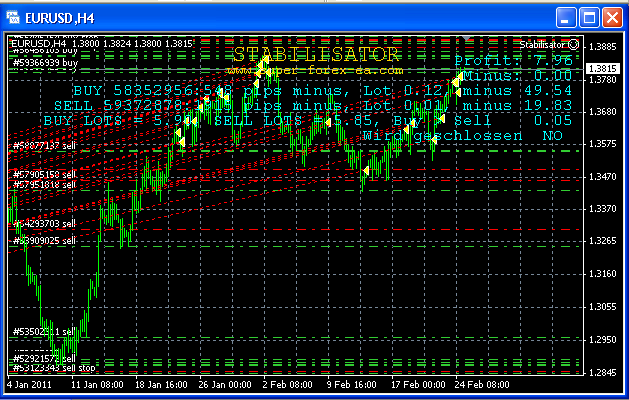
Task: Open the www.super-forex-ea.com link
Action: click(x=314, y=70)
